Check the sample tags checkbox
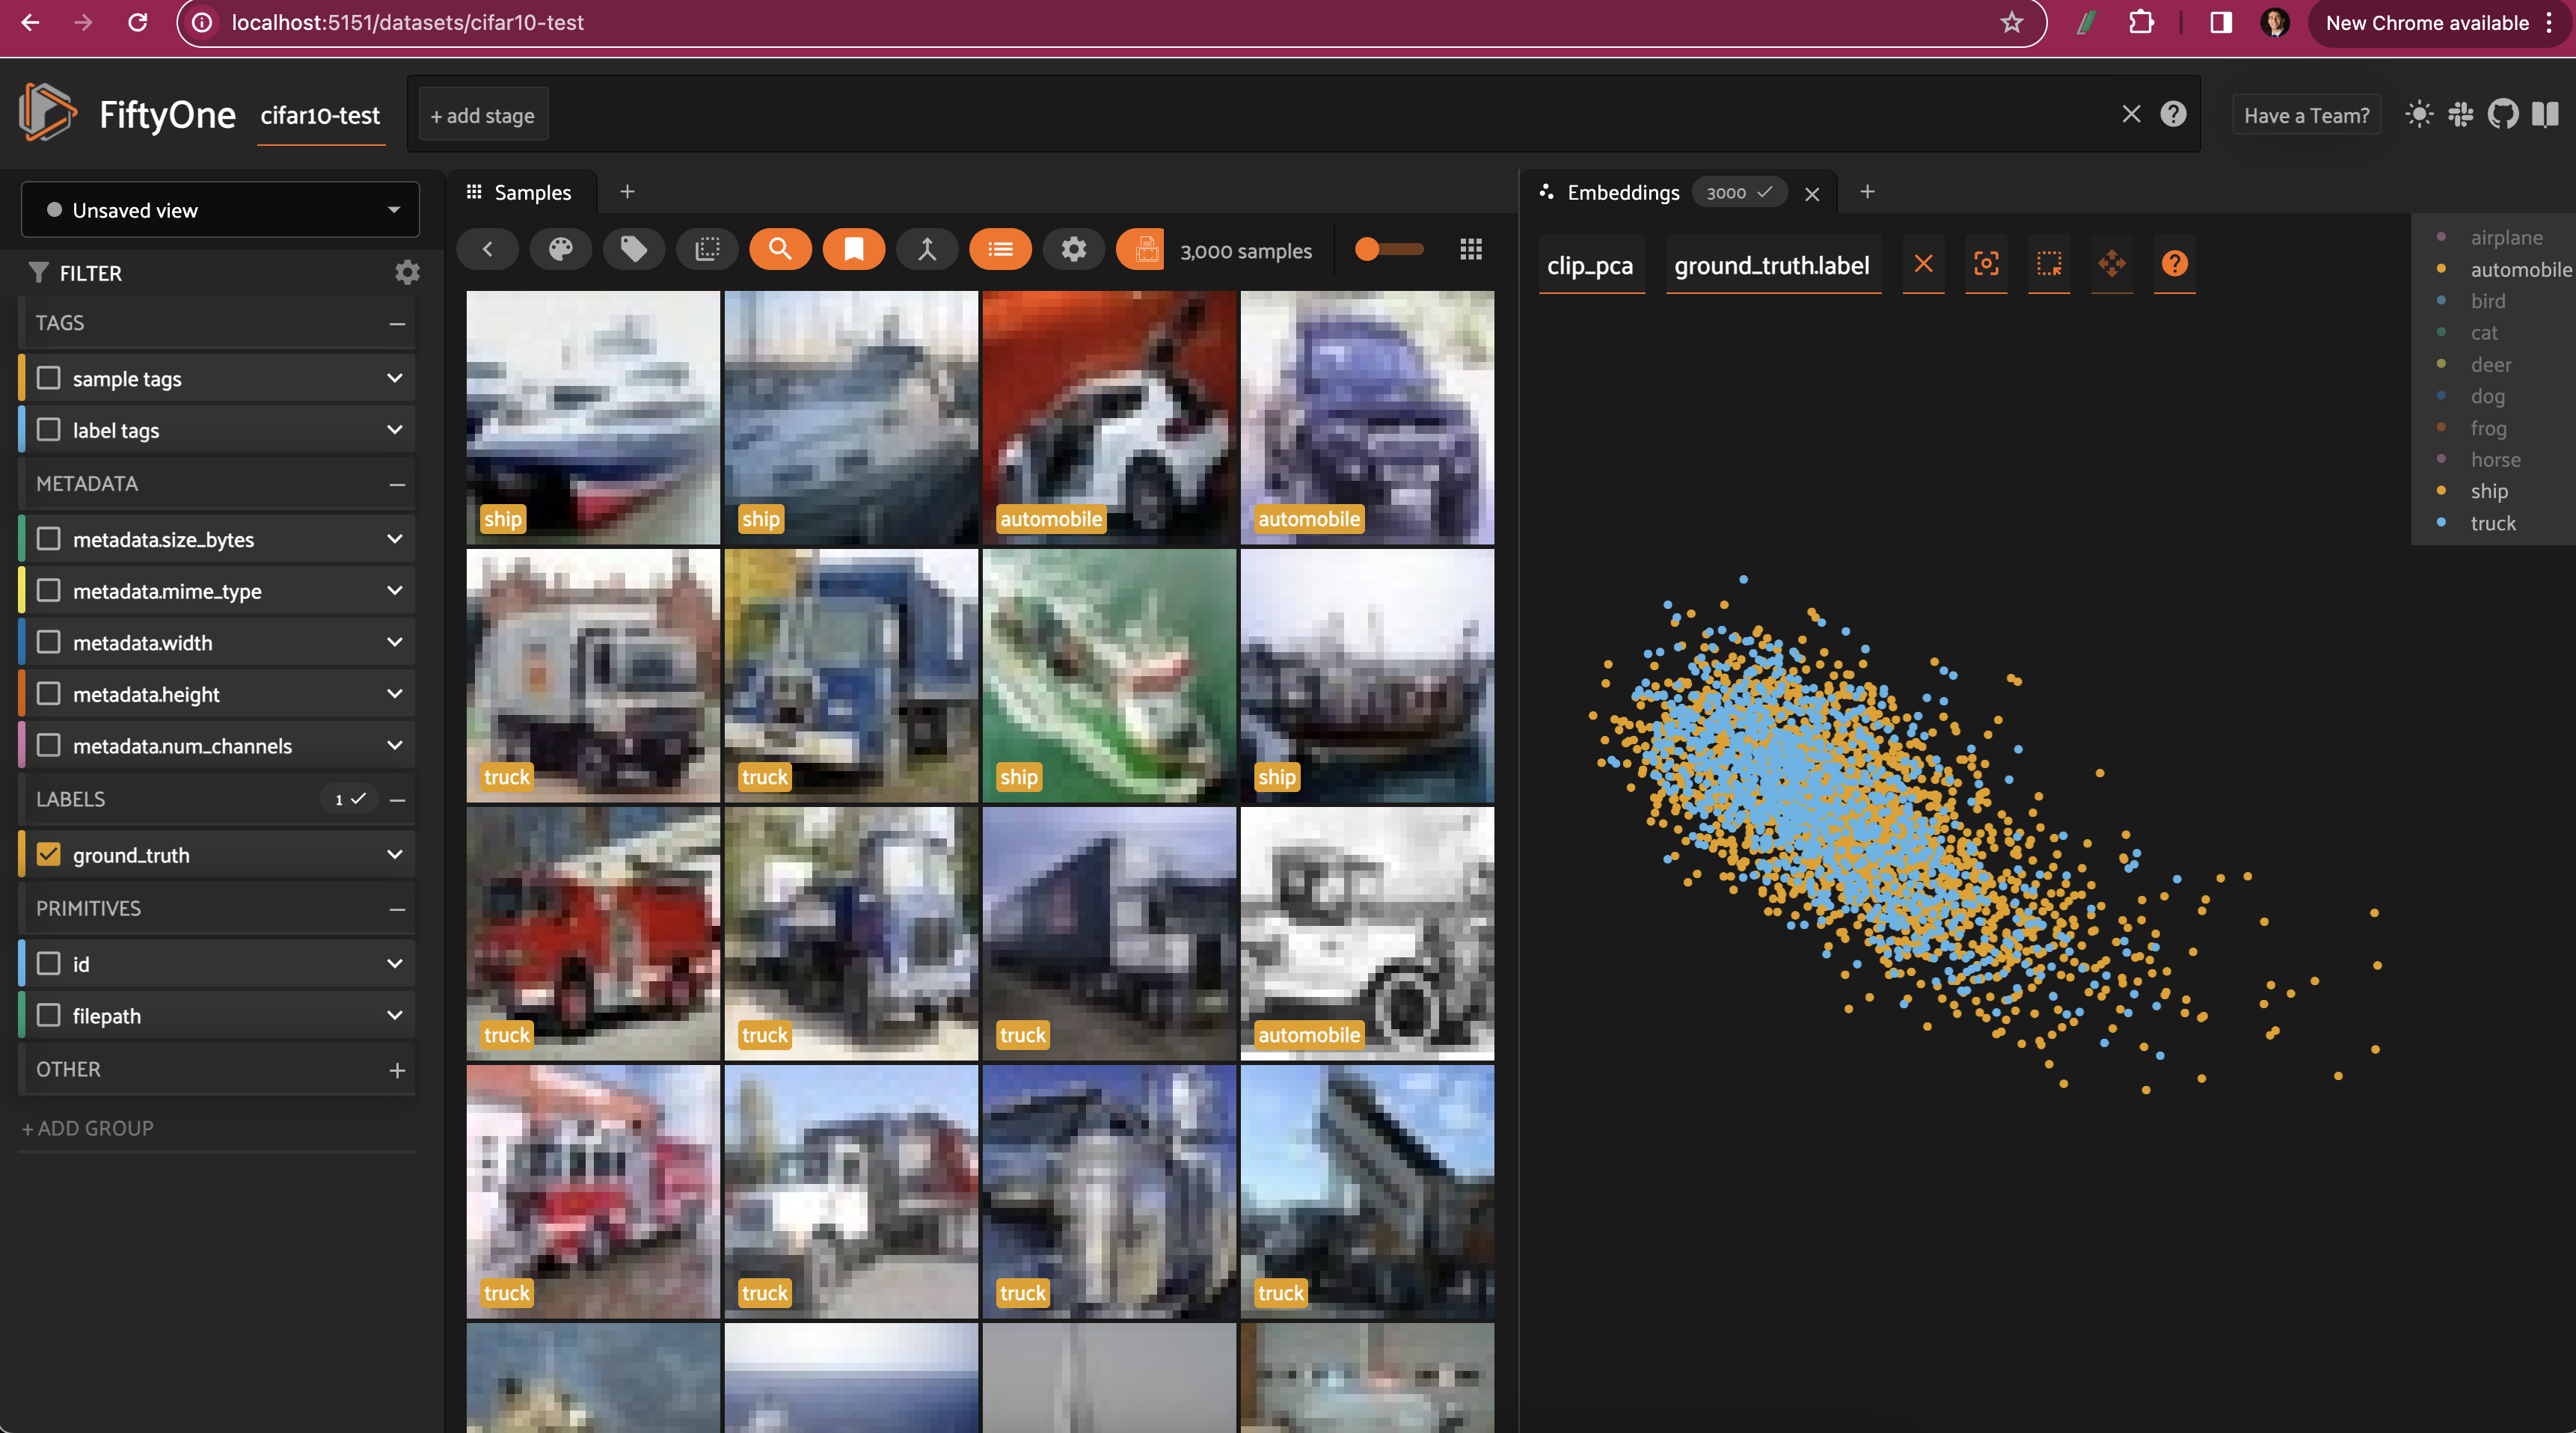Screen dimensions: 2576x1433 pyautogui.click(x=48, y=378)
